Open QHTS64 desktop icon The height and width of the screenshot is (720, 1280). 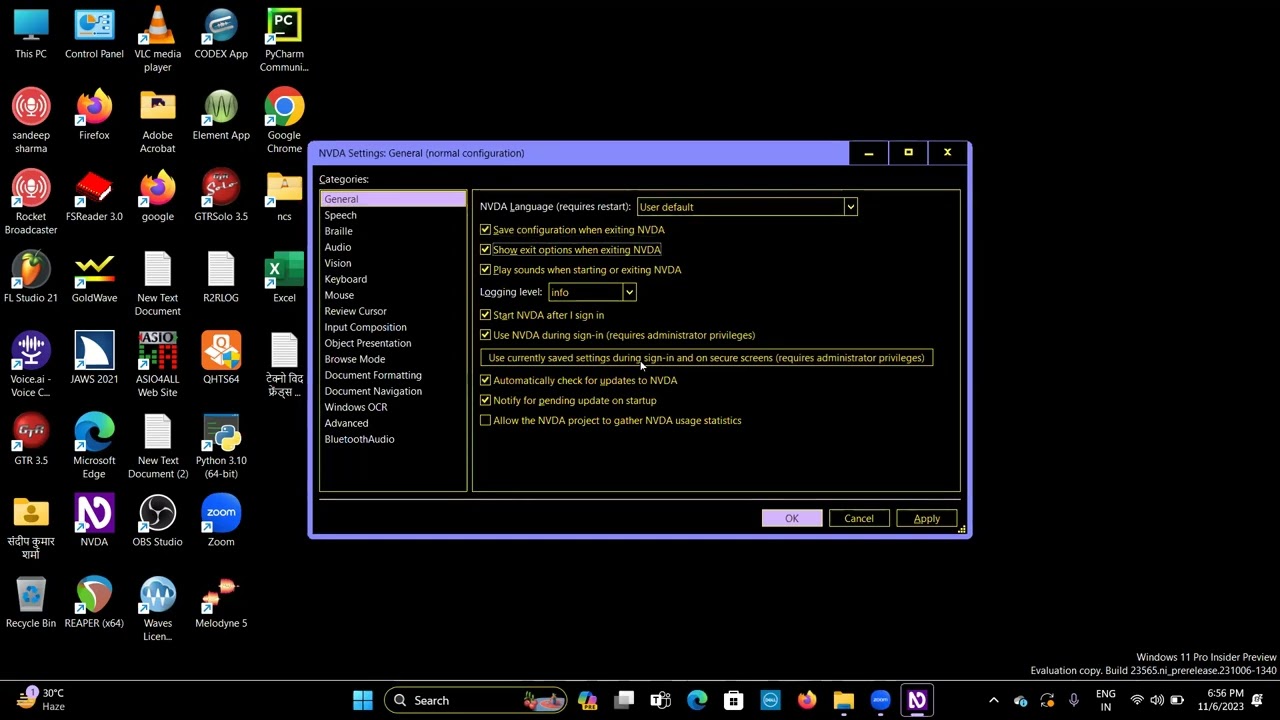[221, 358]
